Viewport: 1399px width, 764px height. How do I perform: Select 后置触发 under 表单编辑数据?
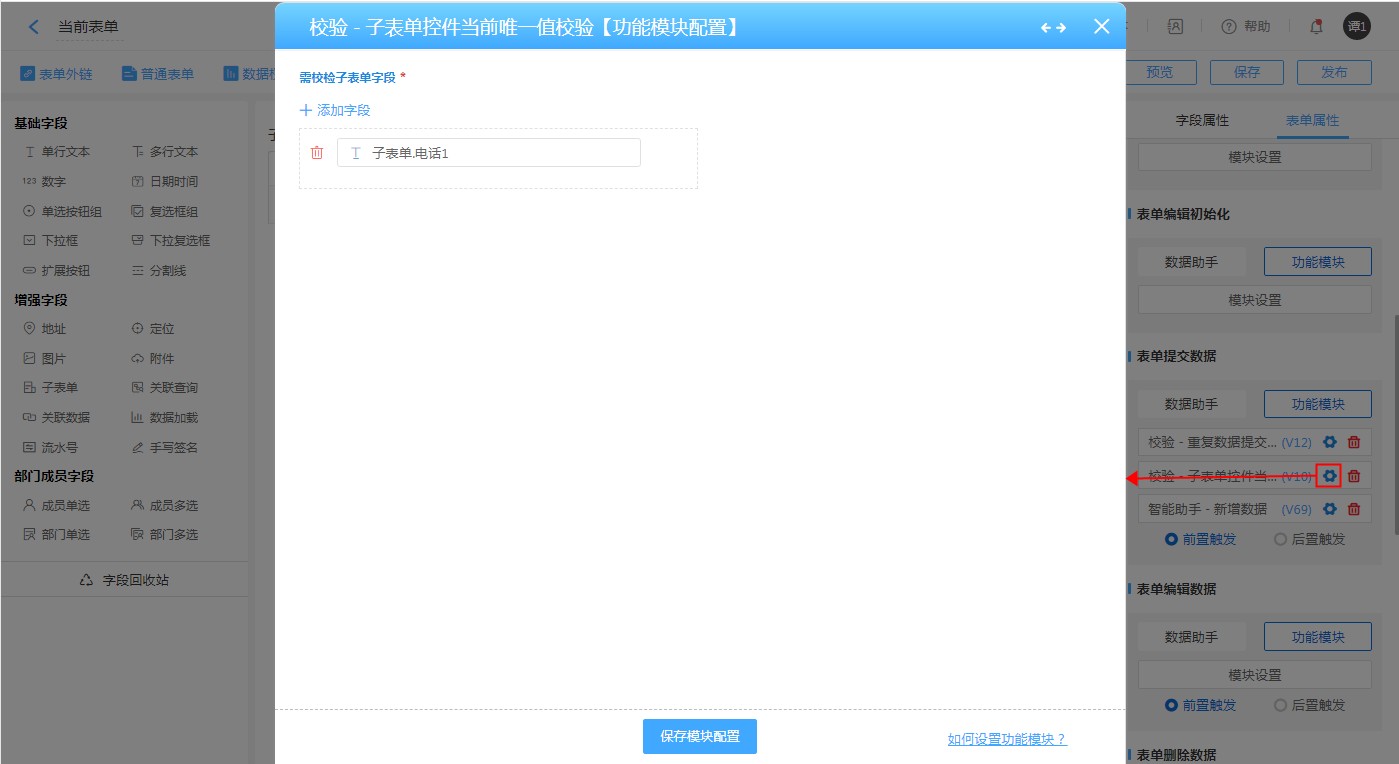1310,705
